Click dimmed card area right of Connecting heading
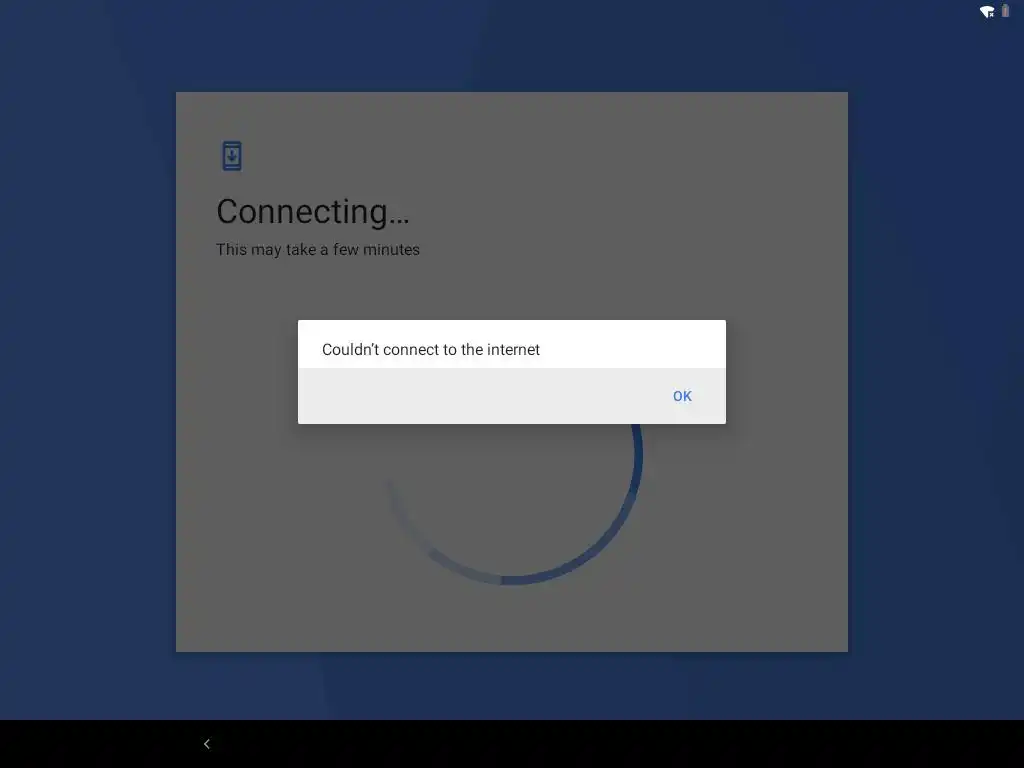 tap(627, 212)
